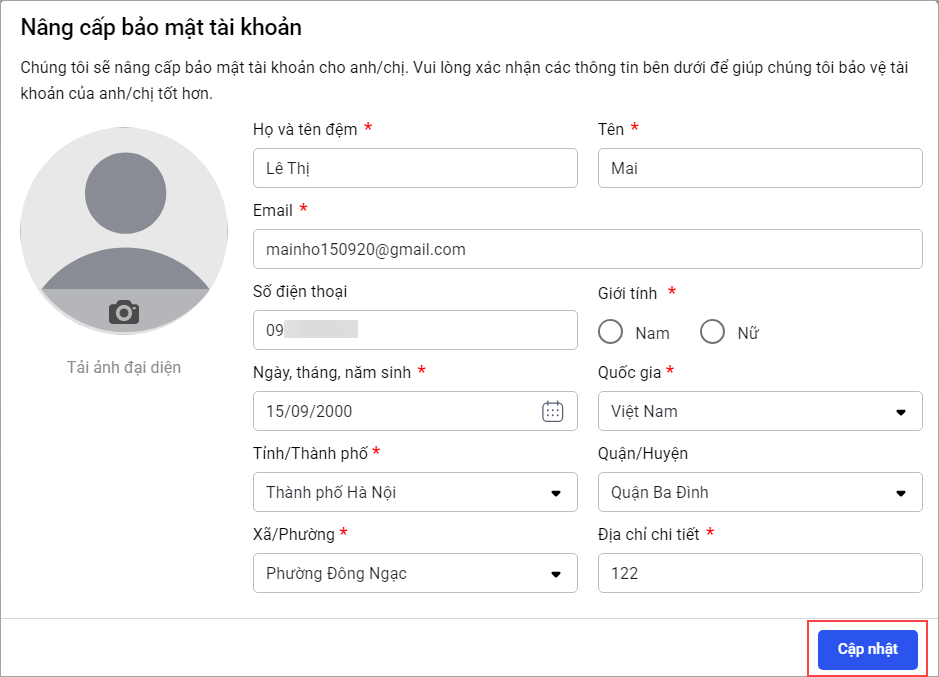
Task: Select the Nữ gender radio button
Action: 712,332
